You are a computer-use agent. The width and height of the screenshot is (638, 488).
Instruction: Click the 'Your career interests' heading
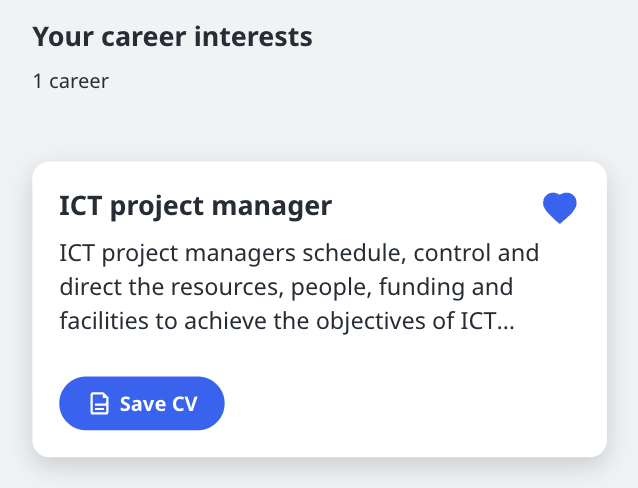[x=172, y=37]
